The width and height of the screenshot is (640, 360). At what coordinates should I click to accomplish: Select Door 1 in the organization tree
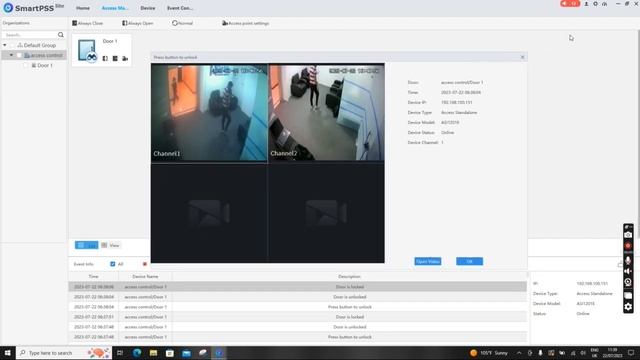[x=44, y=65]
